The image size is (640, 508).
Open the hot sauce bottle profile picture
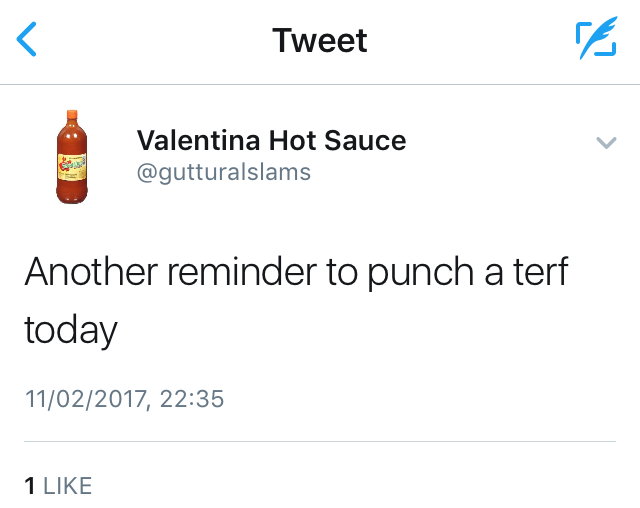point(71,157)
